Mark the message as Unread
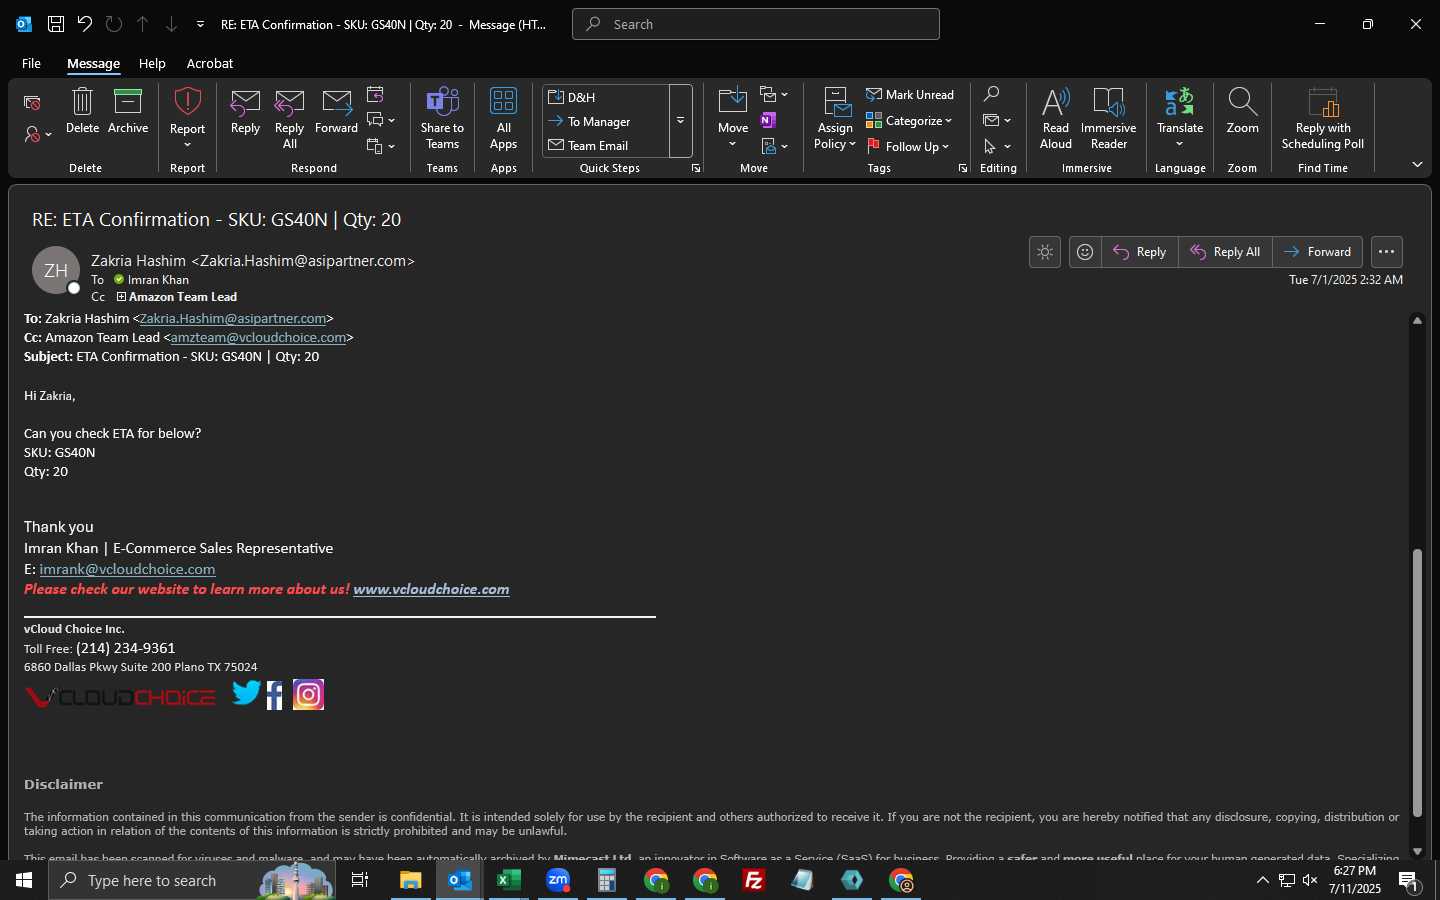Screen dimensions: 1440x900 coord(910,94)
